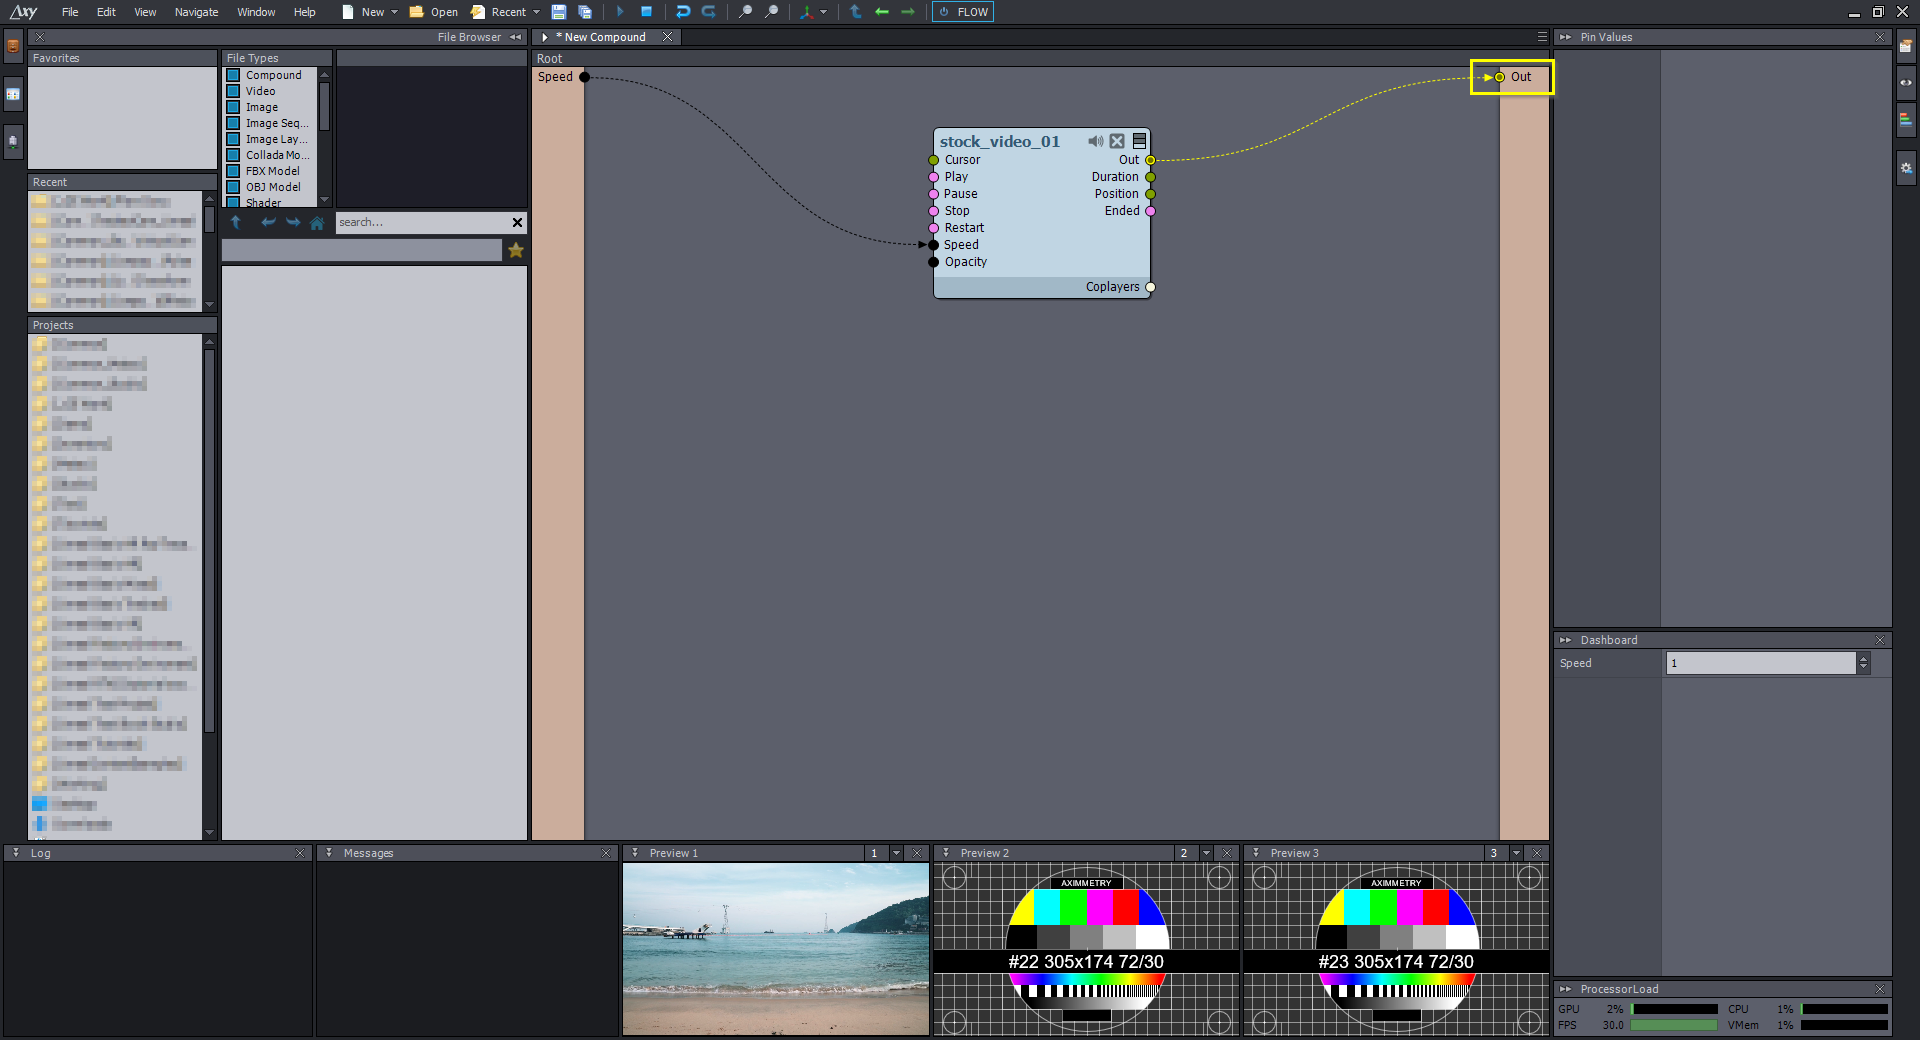The height and width of the screenshot is (1040, 1920).
Task: Open the axis gizmo dropdown arrow
Action: coord(823,12)
